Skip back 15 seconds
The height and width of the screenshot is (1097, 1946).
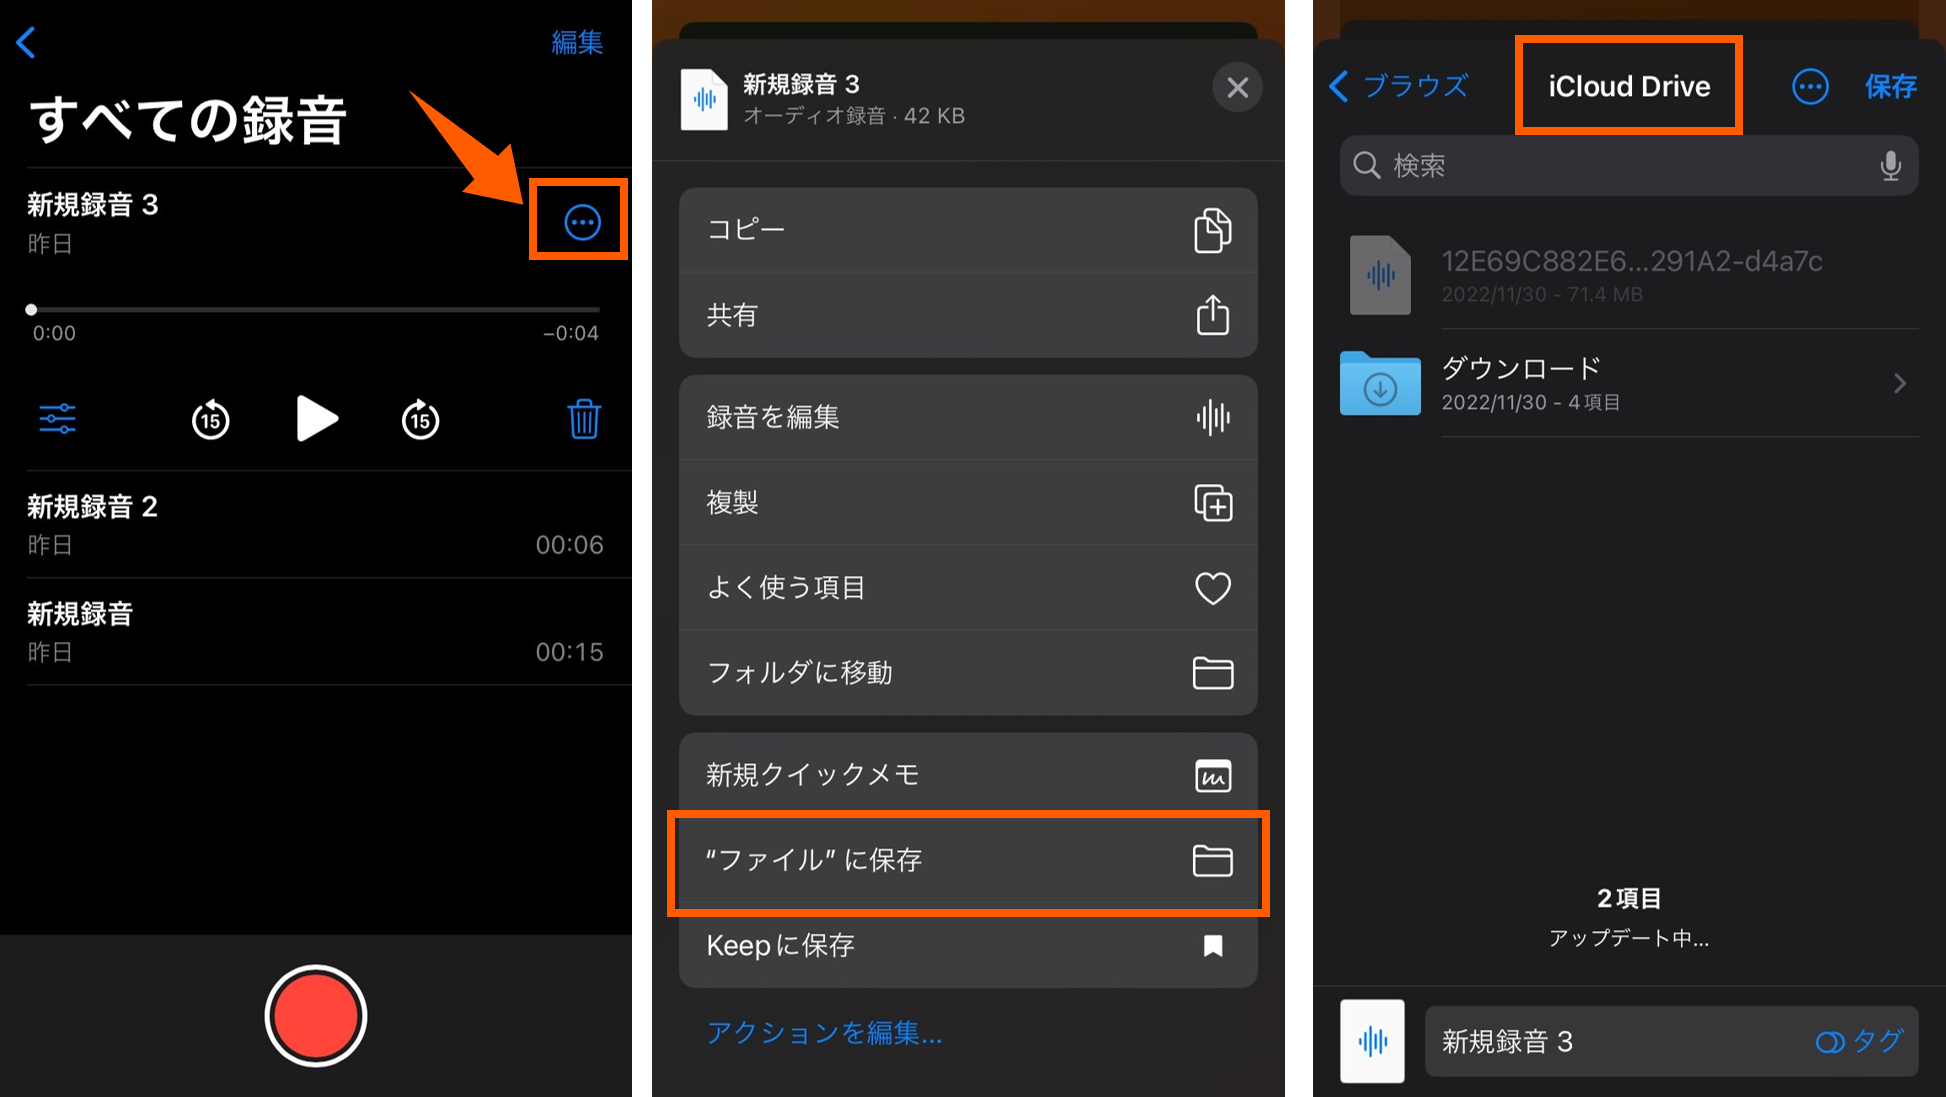pyautogui.click(x=210, y=420)
